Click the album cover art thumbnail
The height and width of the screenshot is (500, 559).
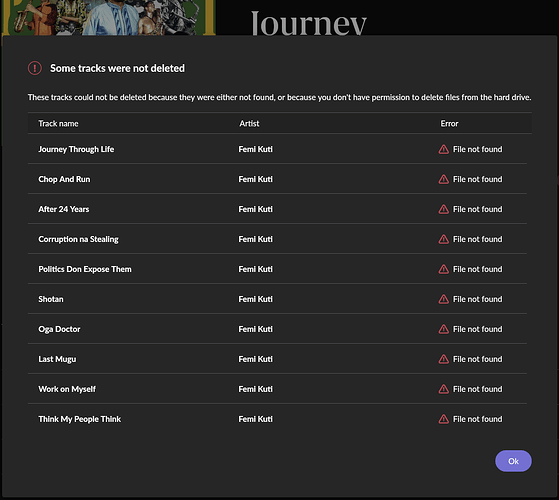108,17
